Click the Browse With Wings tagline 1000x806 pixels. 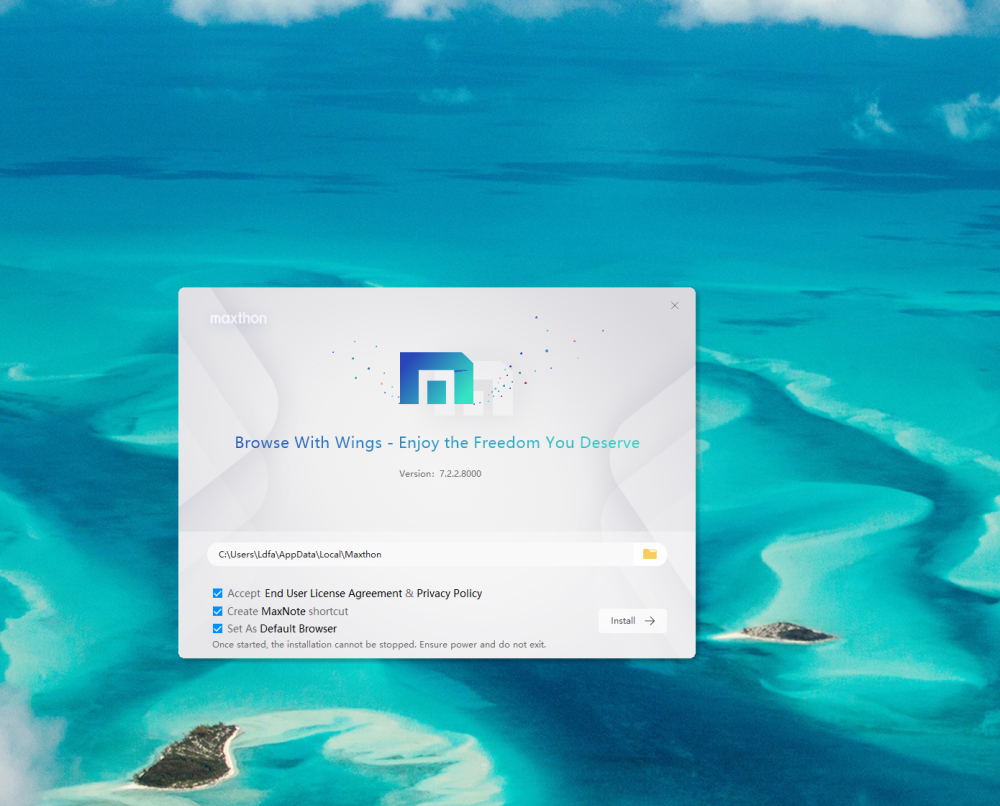(x=437, y=443)
